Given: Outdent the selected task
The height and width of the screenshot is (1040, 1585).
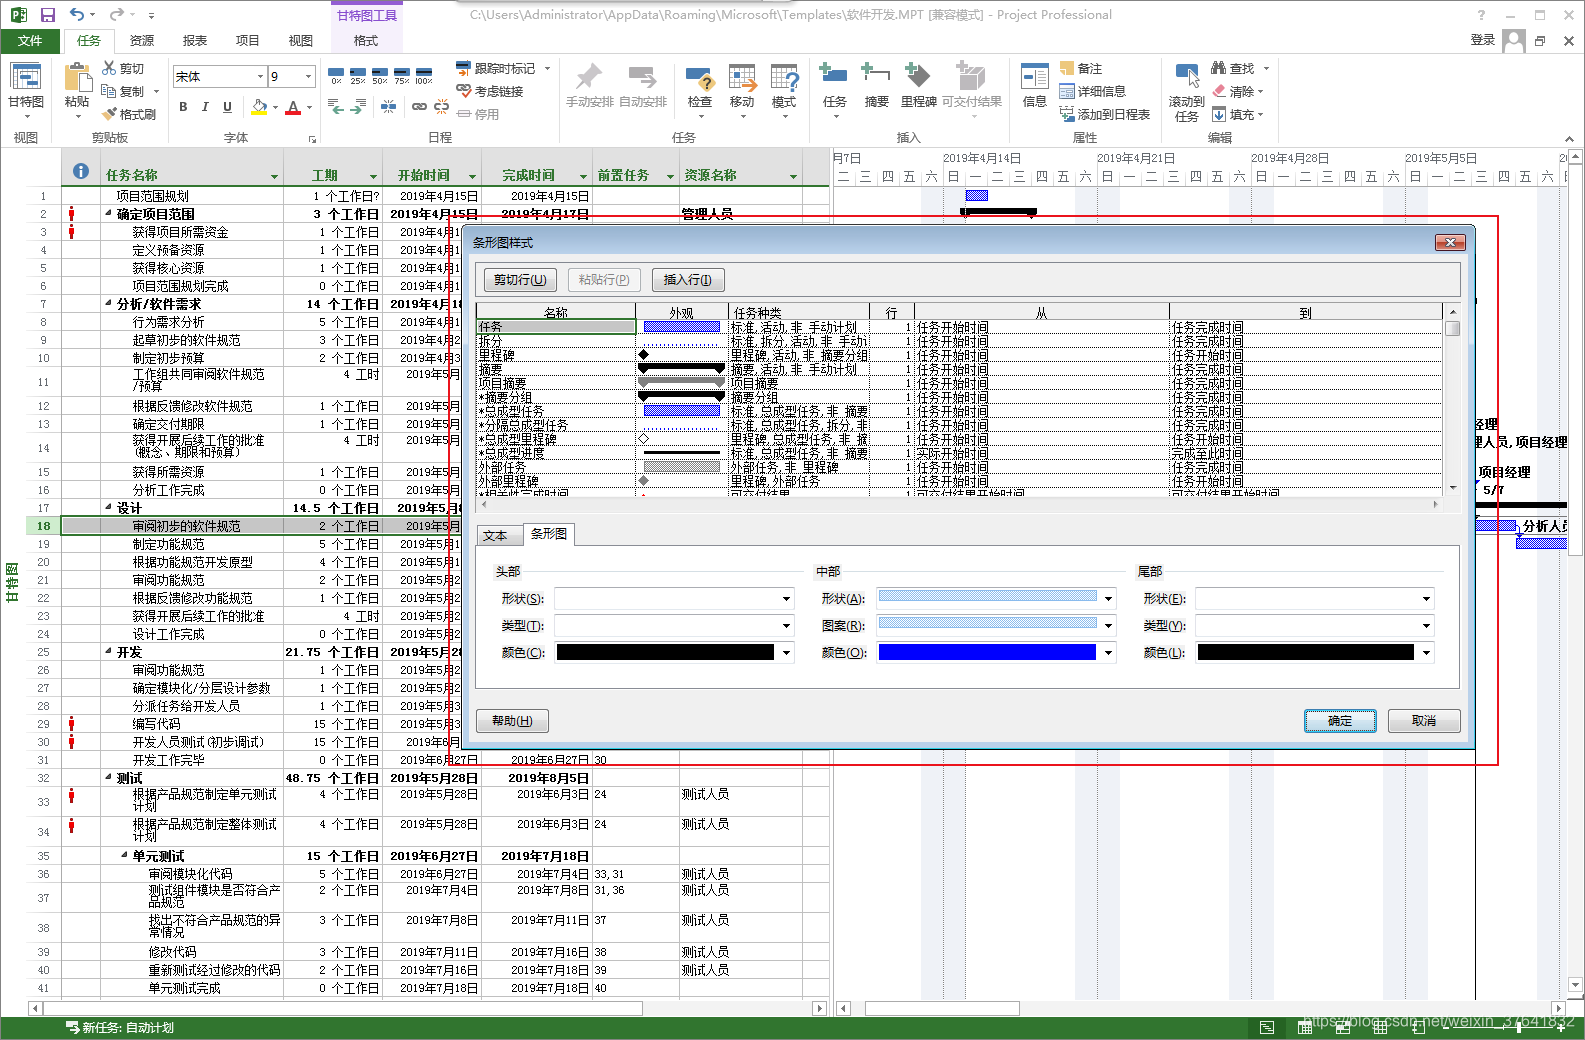Looking at the screenshot, I should (336, 107).
